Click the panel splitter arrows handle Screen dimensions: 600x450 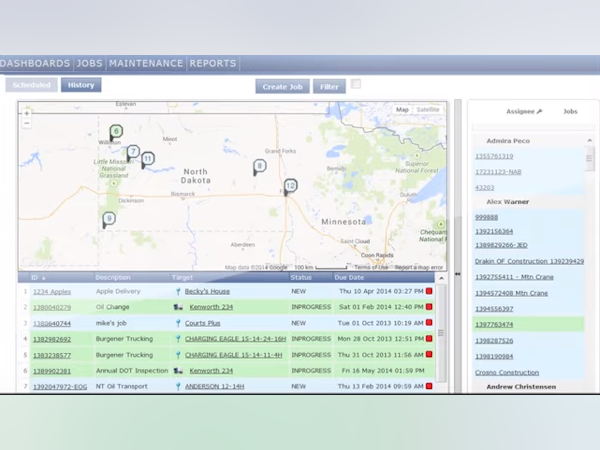tap(458, 274)
